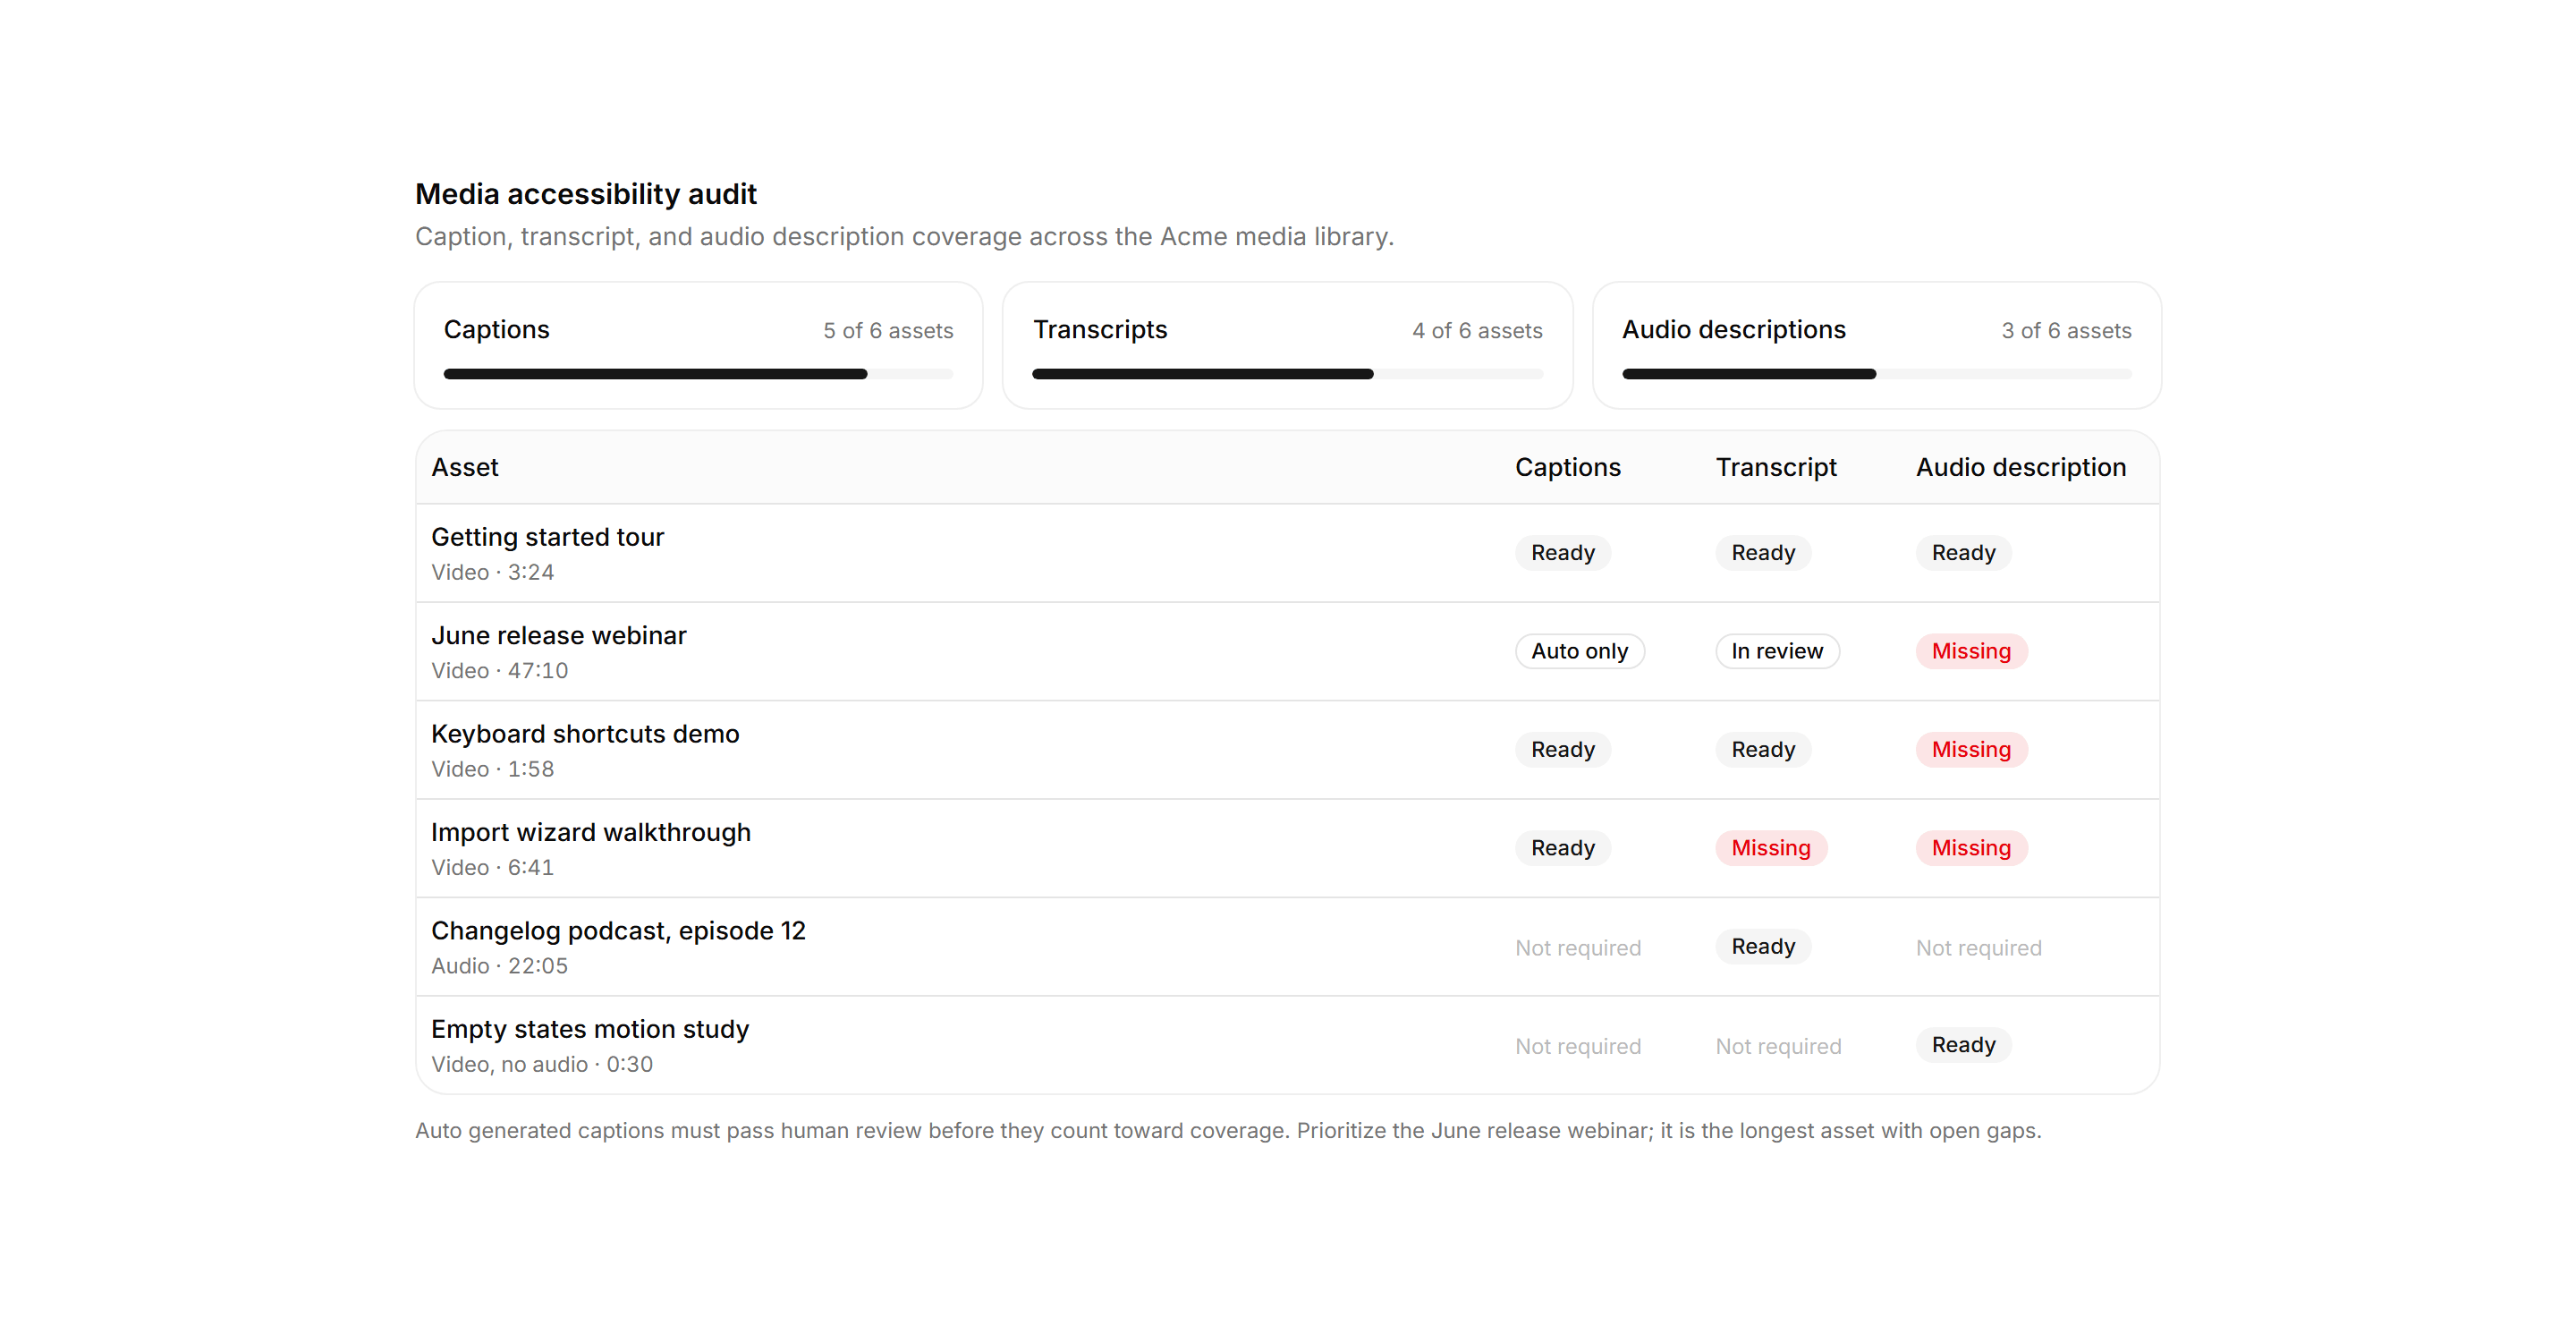Viewport: 2576px width, 1317px height.
Task: Select the 'Keyboard shortcuts demo' asset name
Action: point(585,734)
